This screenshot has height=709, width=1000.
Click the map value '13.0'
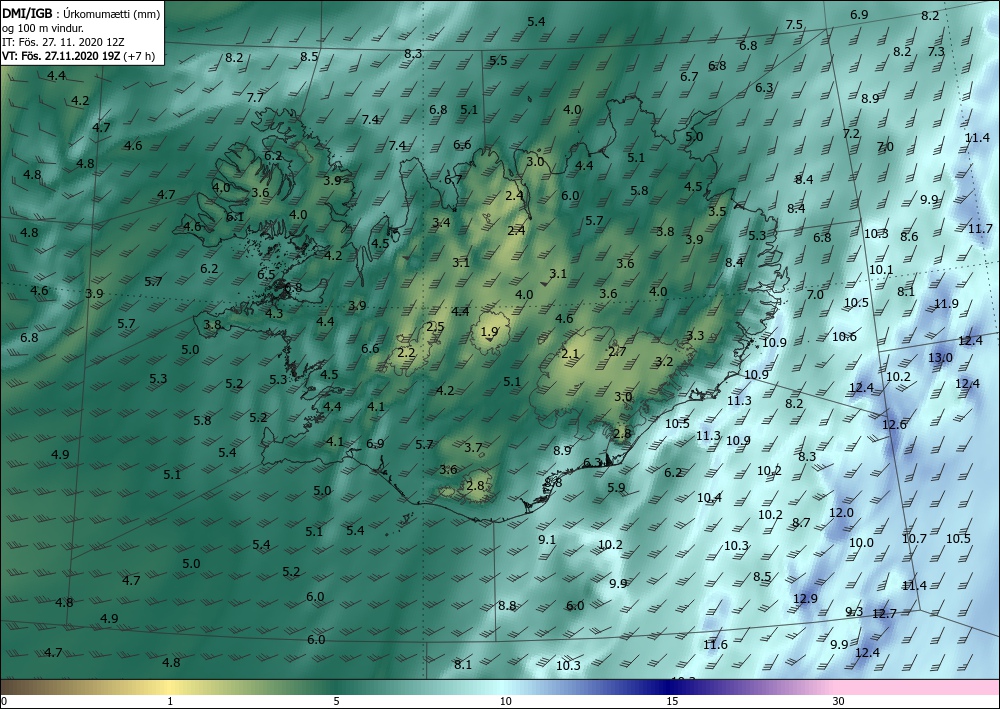pos(940,358)
